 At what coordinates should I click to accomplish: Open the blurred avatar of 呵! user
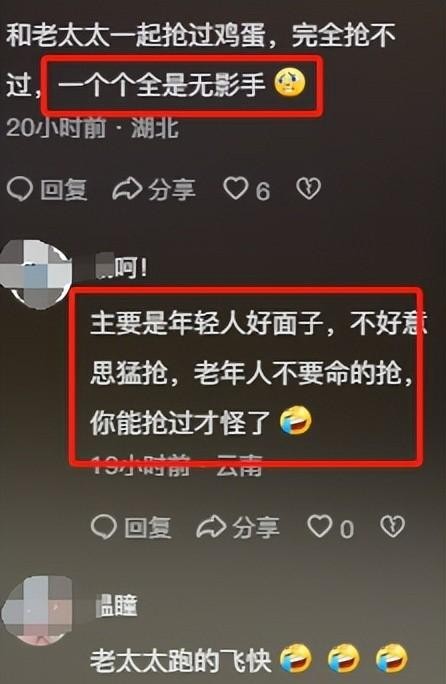(36, 273)
